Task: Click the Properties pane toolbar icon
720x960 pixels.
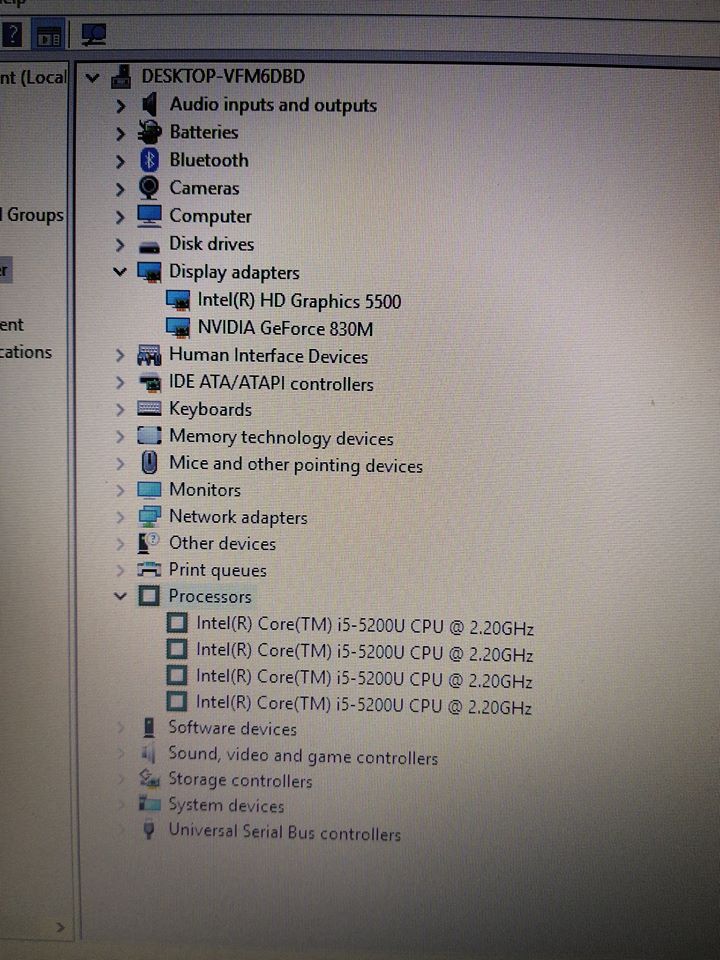Action: [49, 36]
